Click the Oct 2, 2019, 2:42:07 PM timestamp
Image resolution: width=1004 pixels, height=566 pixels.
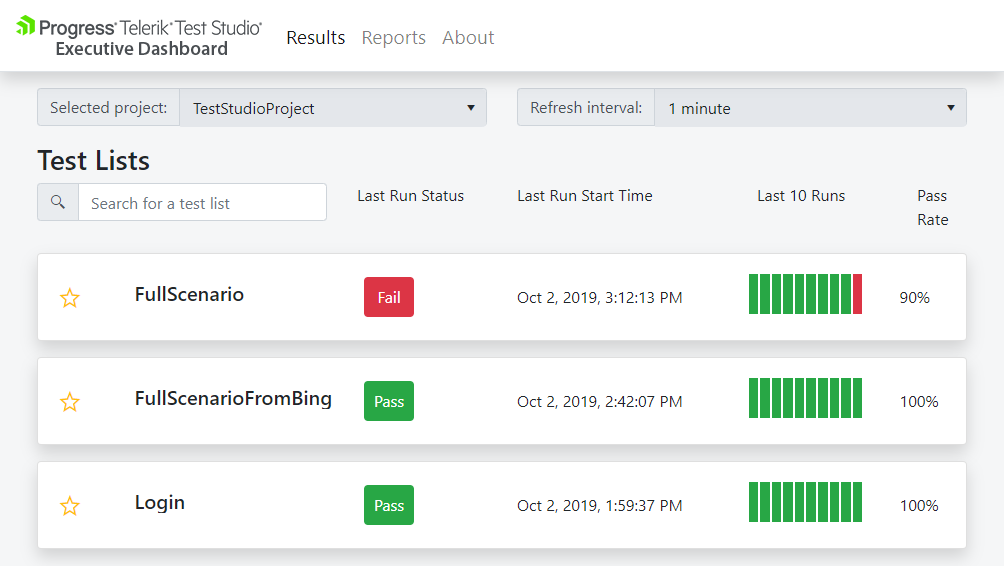(x=599, y=401)
